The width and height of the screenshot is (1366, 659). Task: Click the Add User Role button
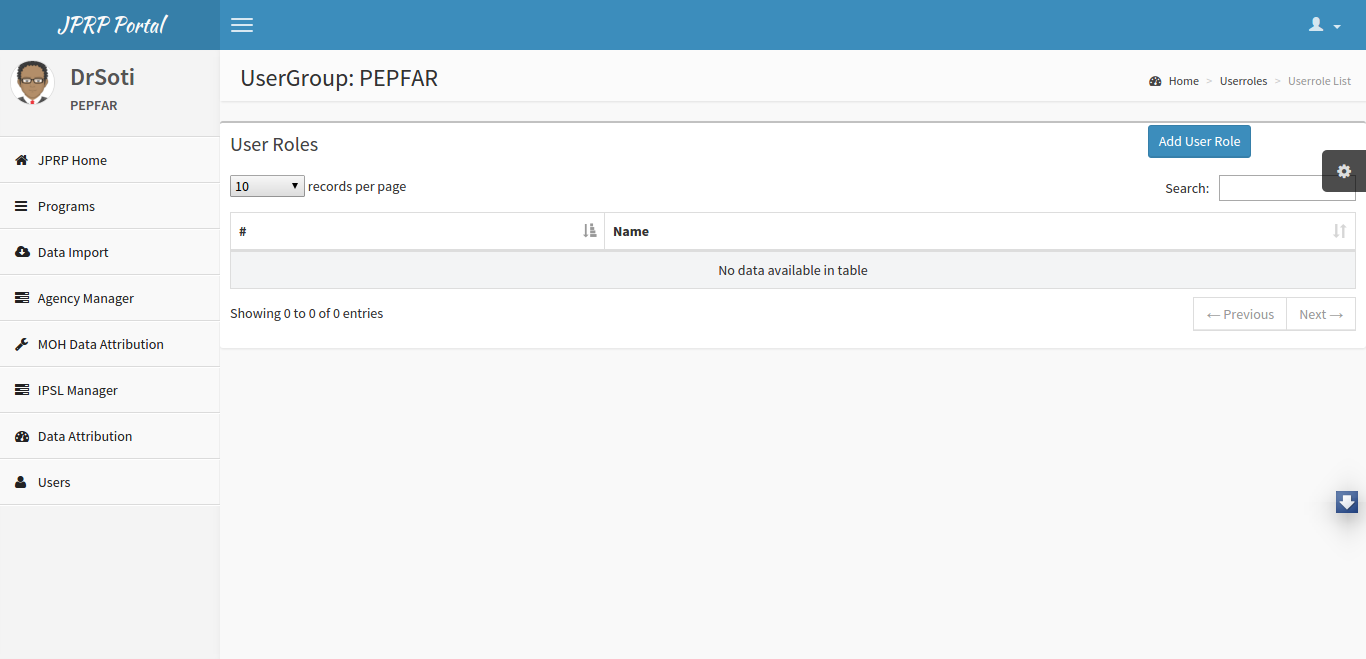click(1199, 141)
